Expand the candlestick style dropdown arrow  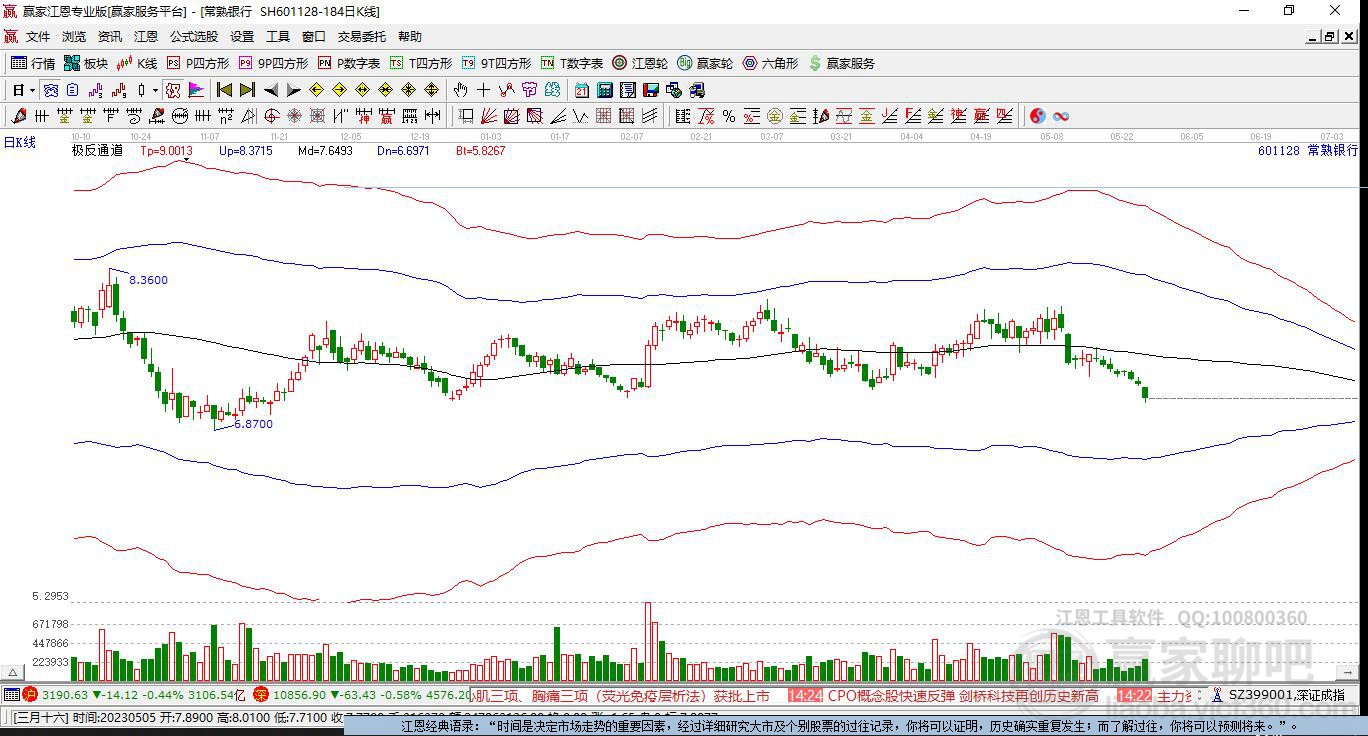(155, 90)
